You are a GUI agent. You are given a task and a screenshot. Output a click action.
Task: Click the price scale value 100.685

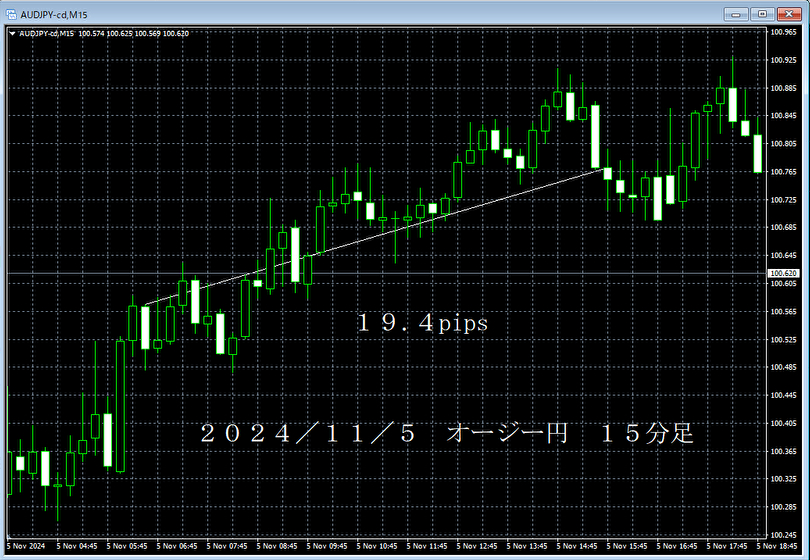coord(783,227)
